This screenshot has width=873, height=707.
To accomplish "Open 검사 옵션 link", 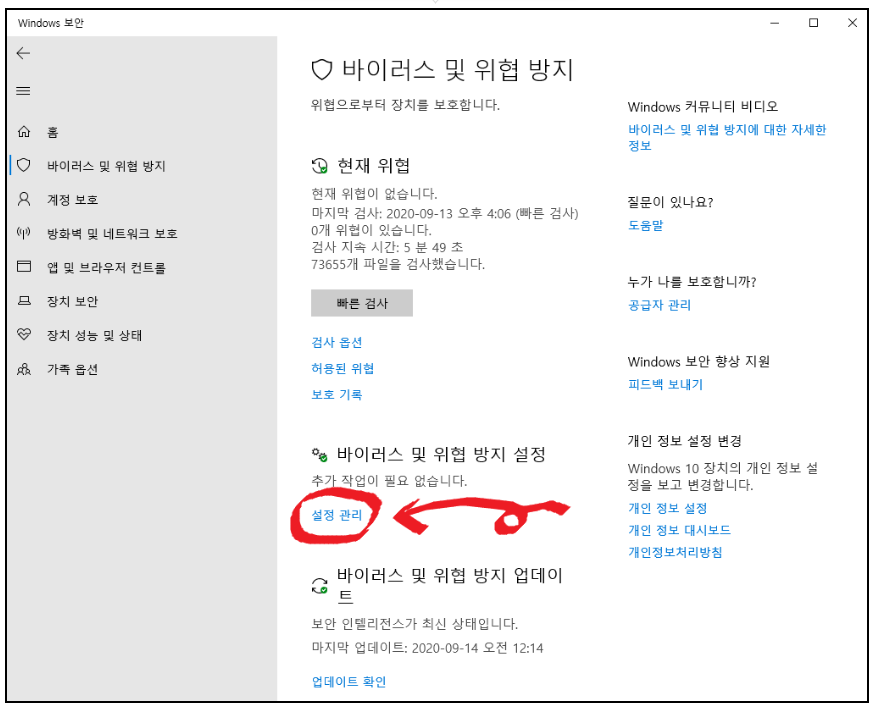I will [x=337, y=342].
